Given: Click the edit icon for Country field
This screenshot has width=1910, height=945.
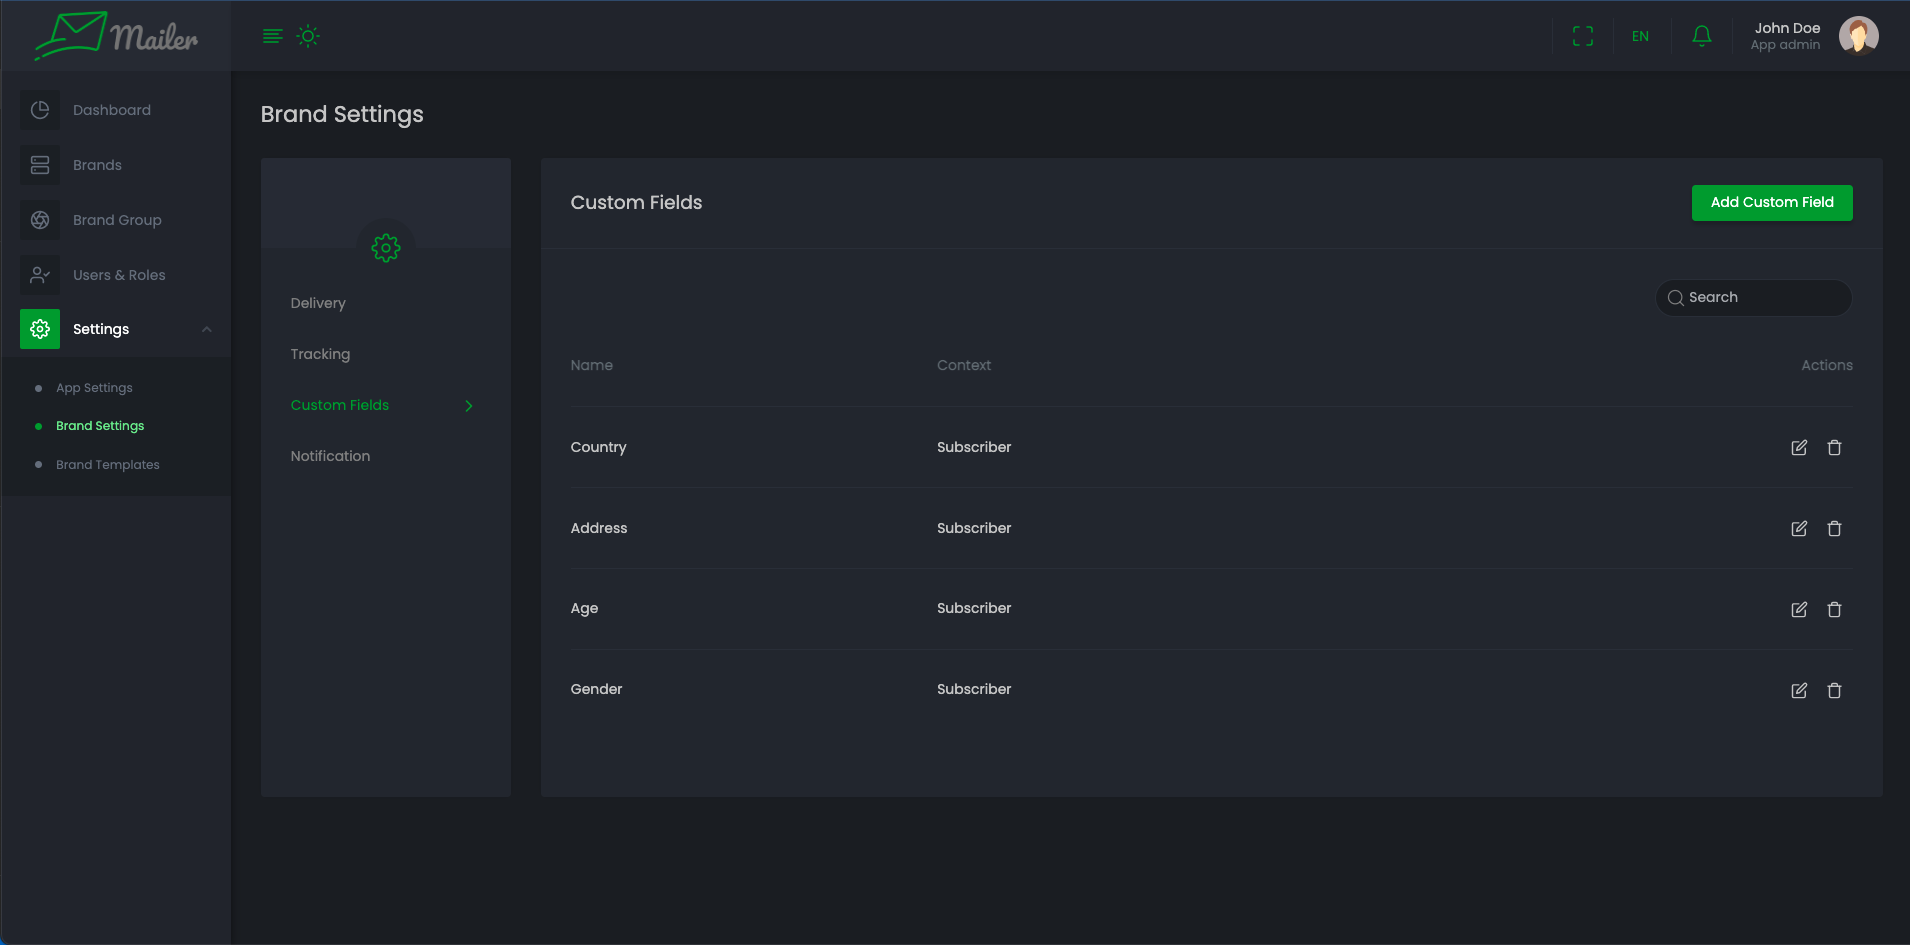Looking at the screenshot, I should 1798,448.
